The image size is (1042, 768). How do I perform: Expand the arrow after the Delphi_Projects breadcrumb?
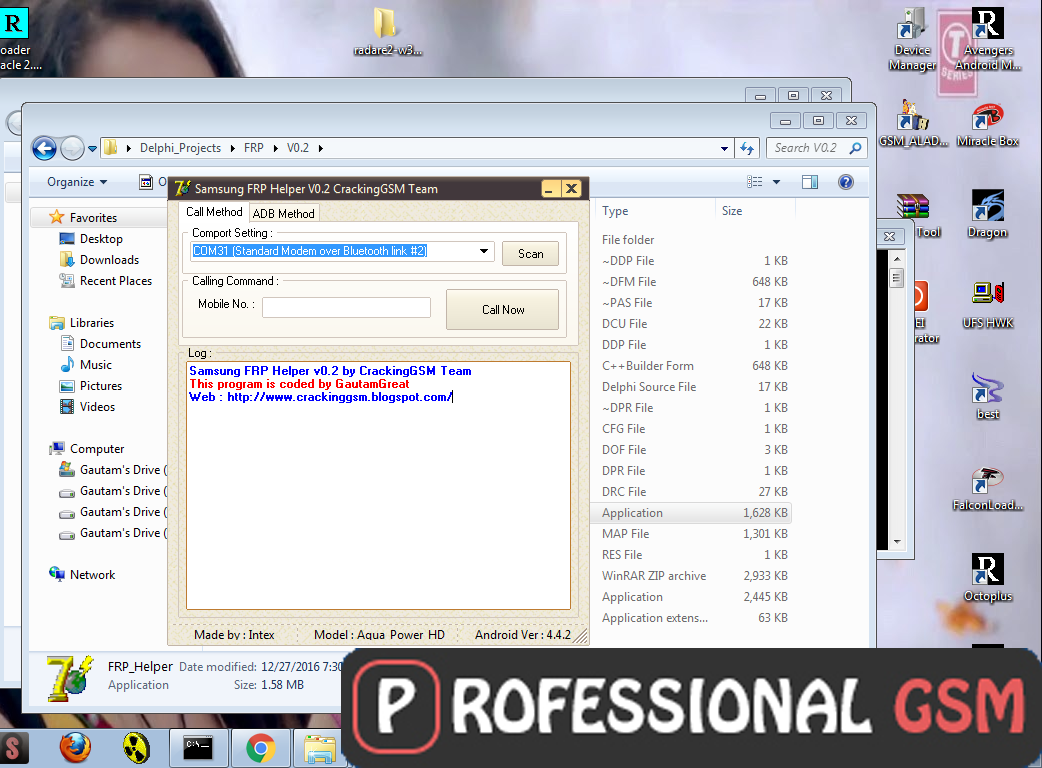(233, 148)
